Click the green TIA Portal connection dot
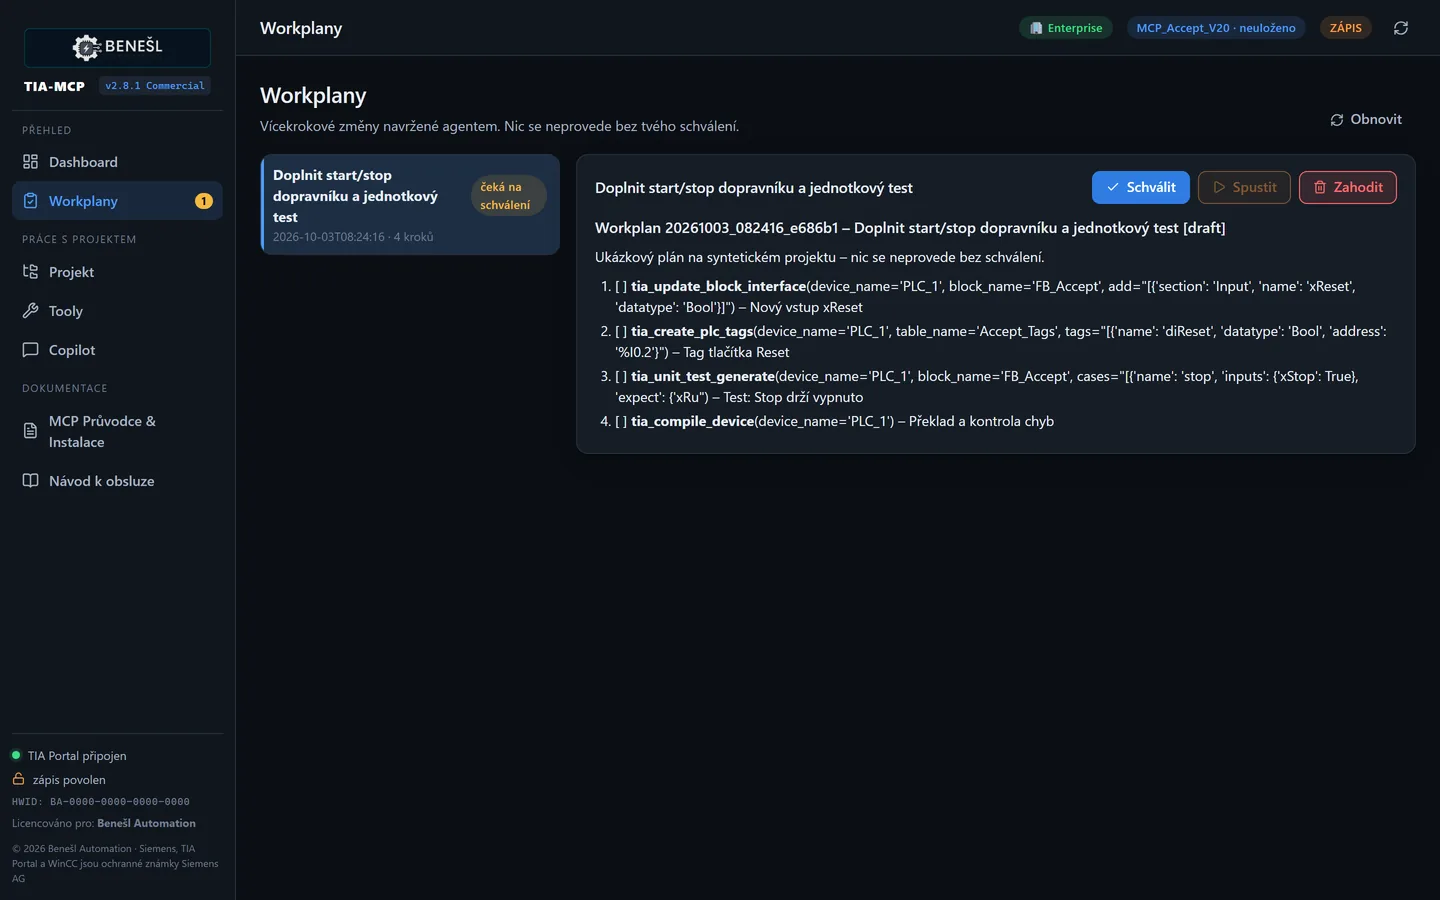 point(16,755)
